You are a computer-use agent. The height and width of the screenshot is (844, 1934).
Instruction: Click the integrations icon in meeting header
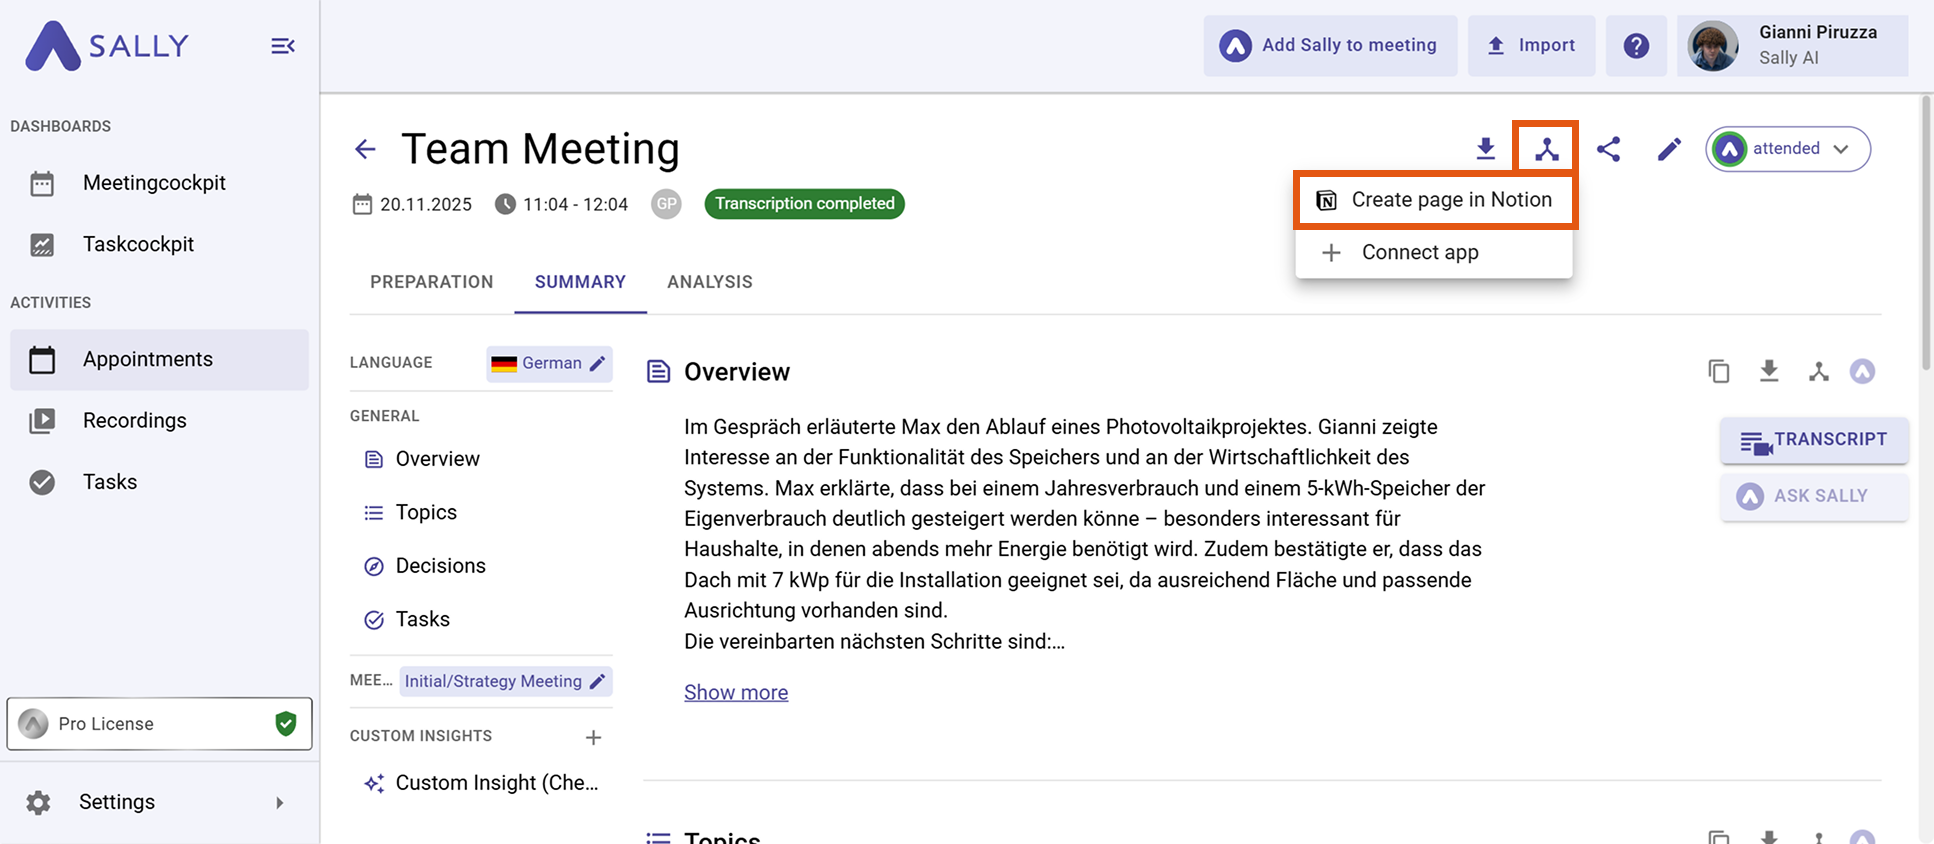[1546, 149]
